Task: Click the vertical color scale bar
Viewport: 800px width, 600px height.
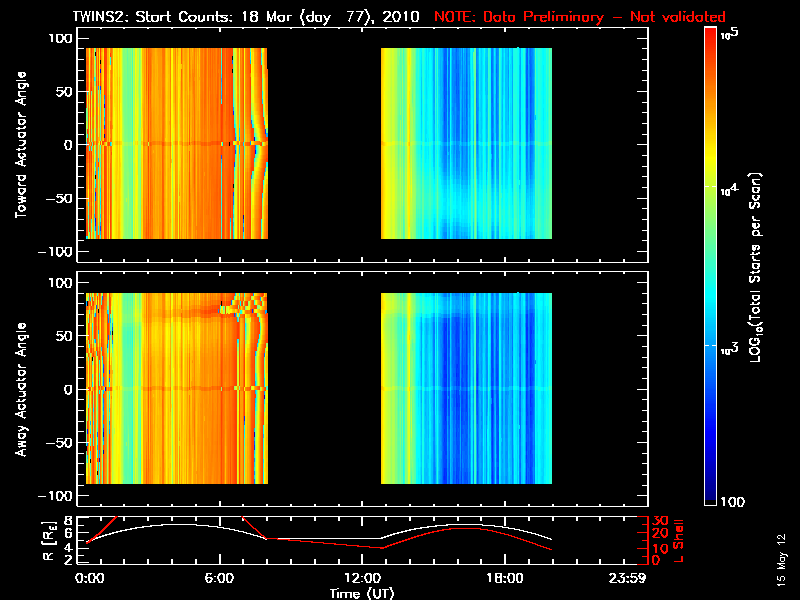Action: pos(711,268)
